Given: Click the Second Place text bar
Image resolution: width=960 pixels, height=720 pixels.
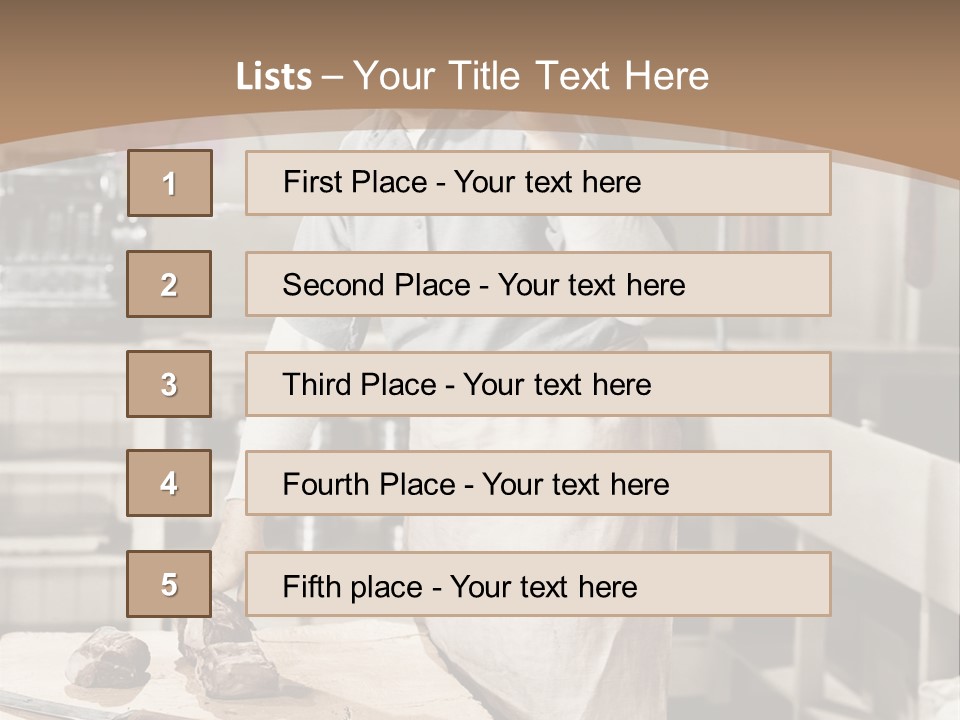Looking at the screenshot, I should coord(538,284).
